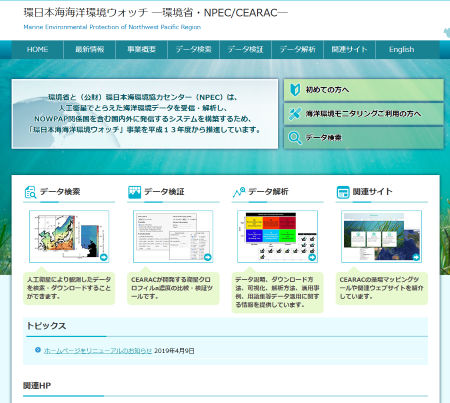Click arrow icon on the map thumbnail
The height and width of the screenshot is (403, 450).
pyautogui.click(x=104, y=257)
